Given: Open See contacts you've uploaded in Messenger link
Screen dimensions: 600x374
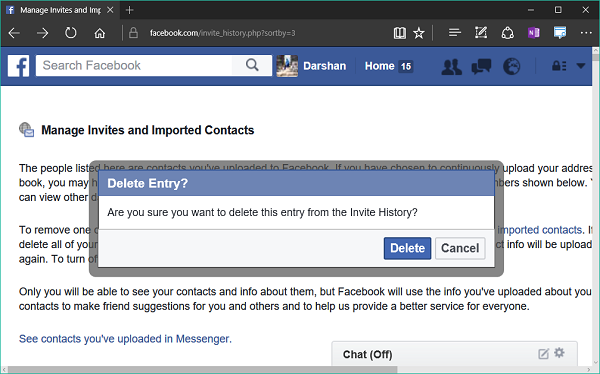Looking at the screenshot, I should 125,339.
